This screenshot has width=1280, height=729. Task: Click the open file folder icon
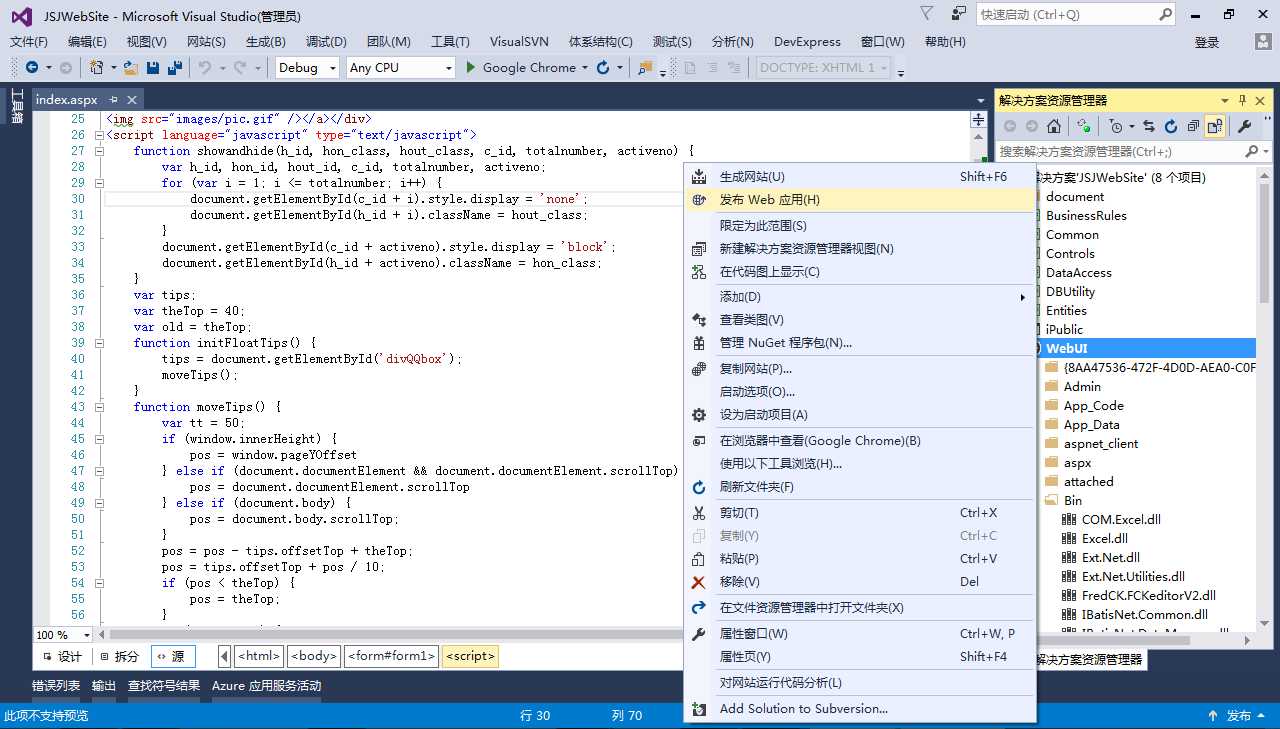132,67
